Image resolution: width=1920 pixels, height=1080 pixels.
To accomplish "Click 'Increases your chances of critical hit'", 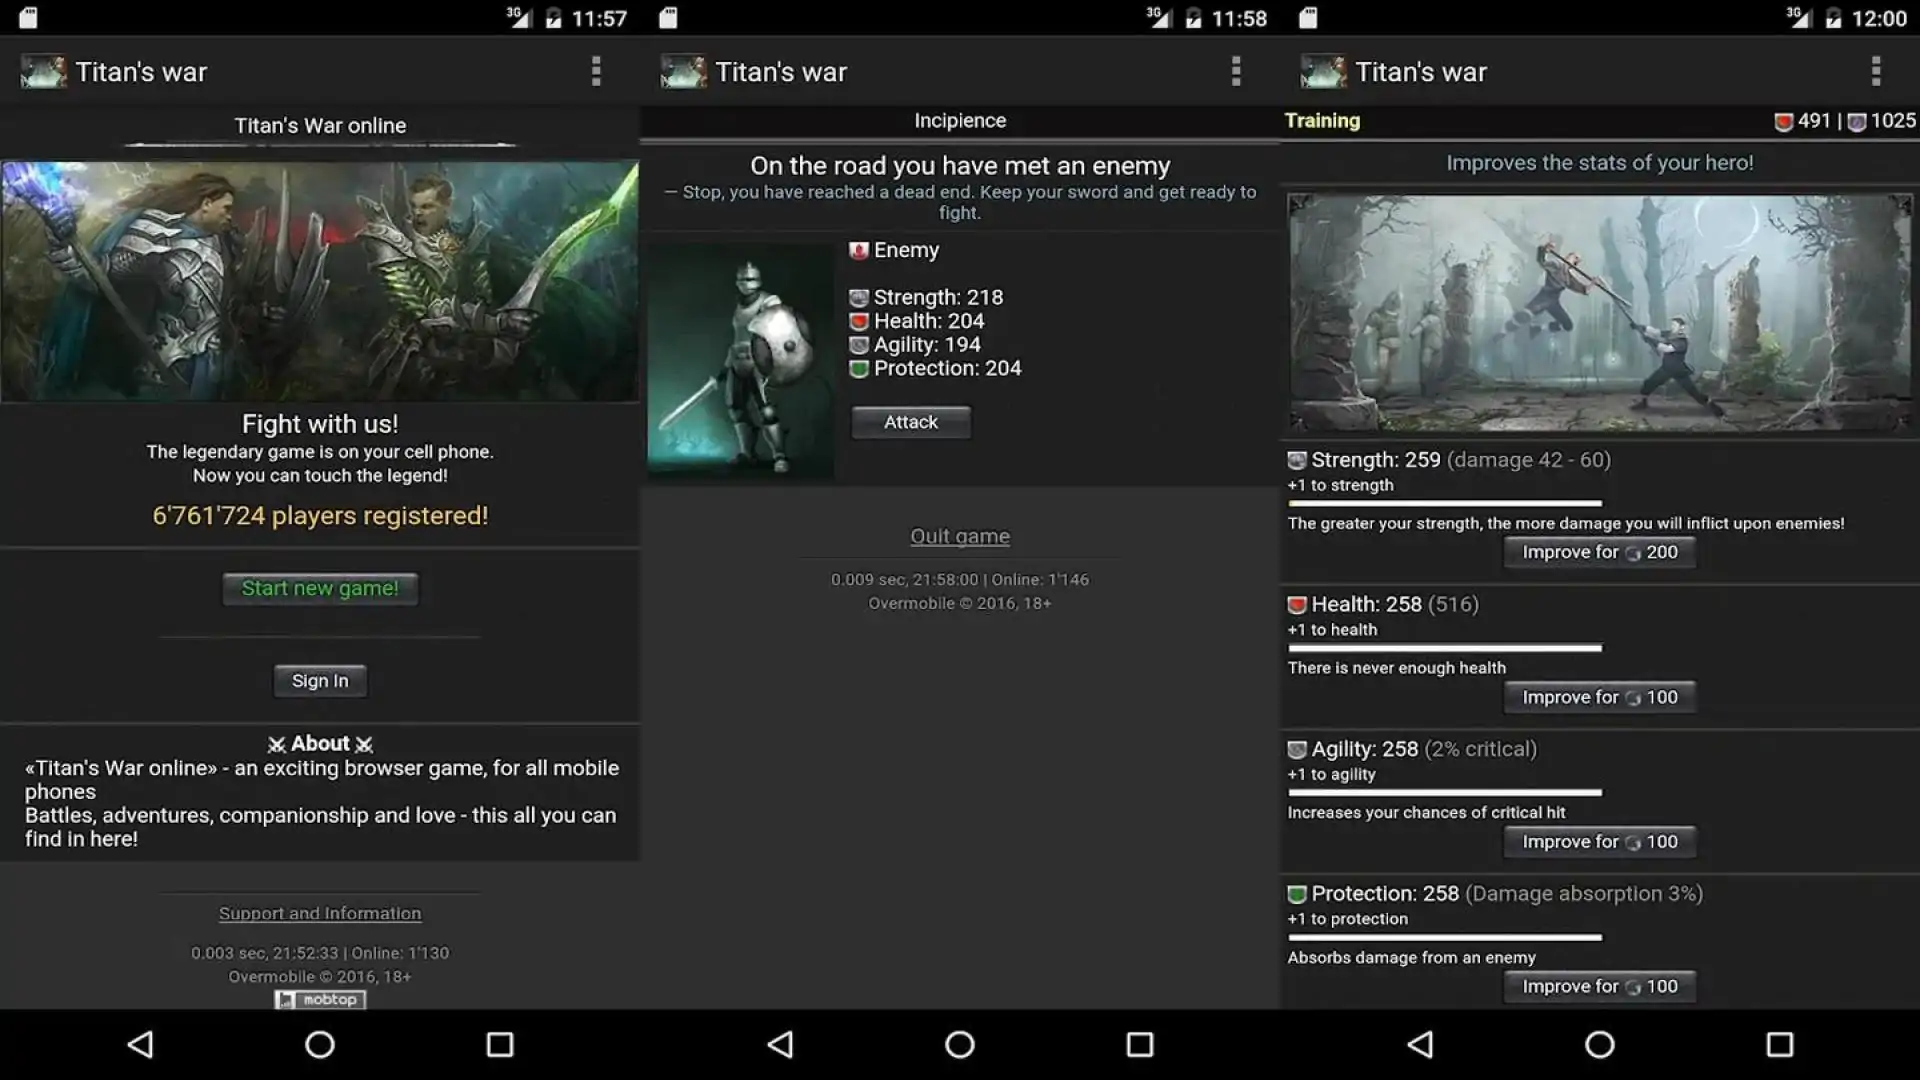I will tap(1426, 813).
